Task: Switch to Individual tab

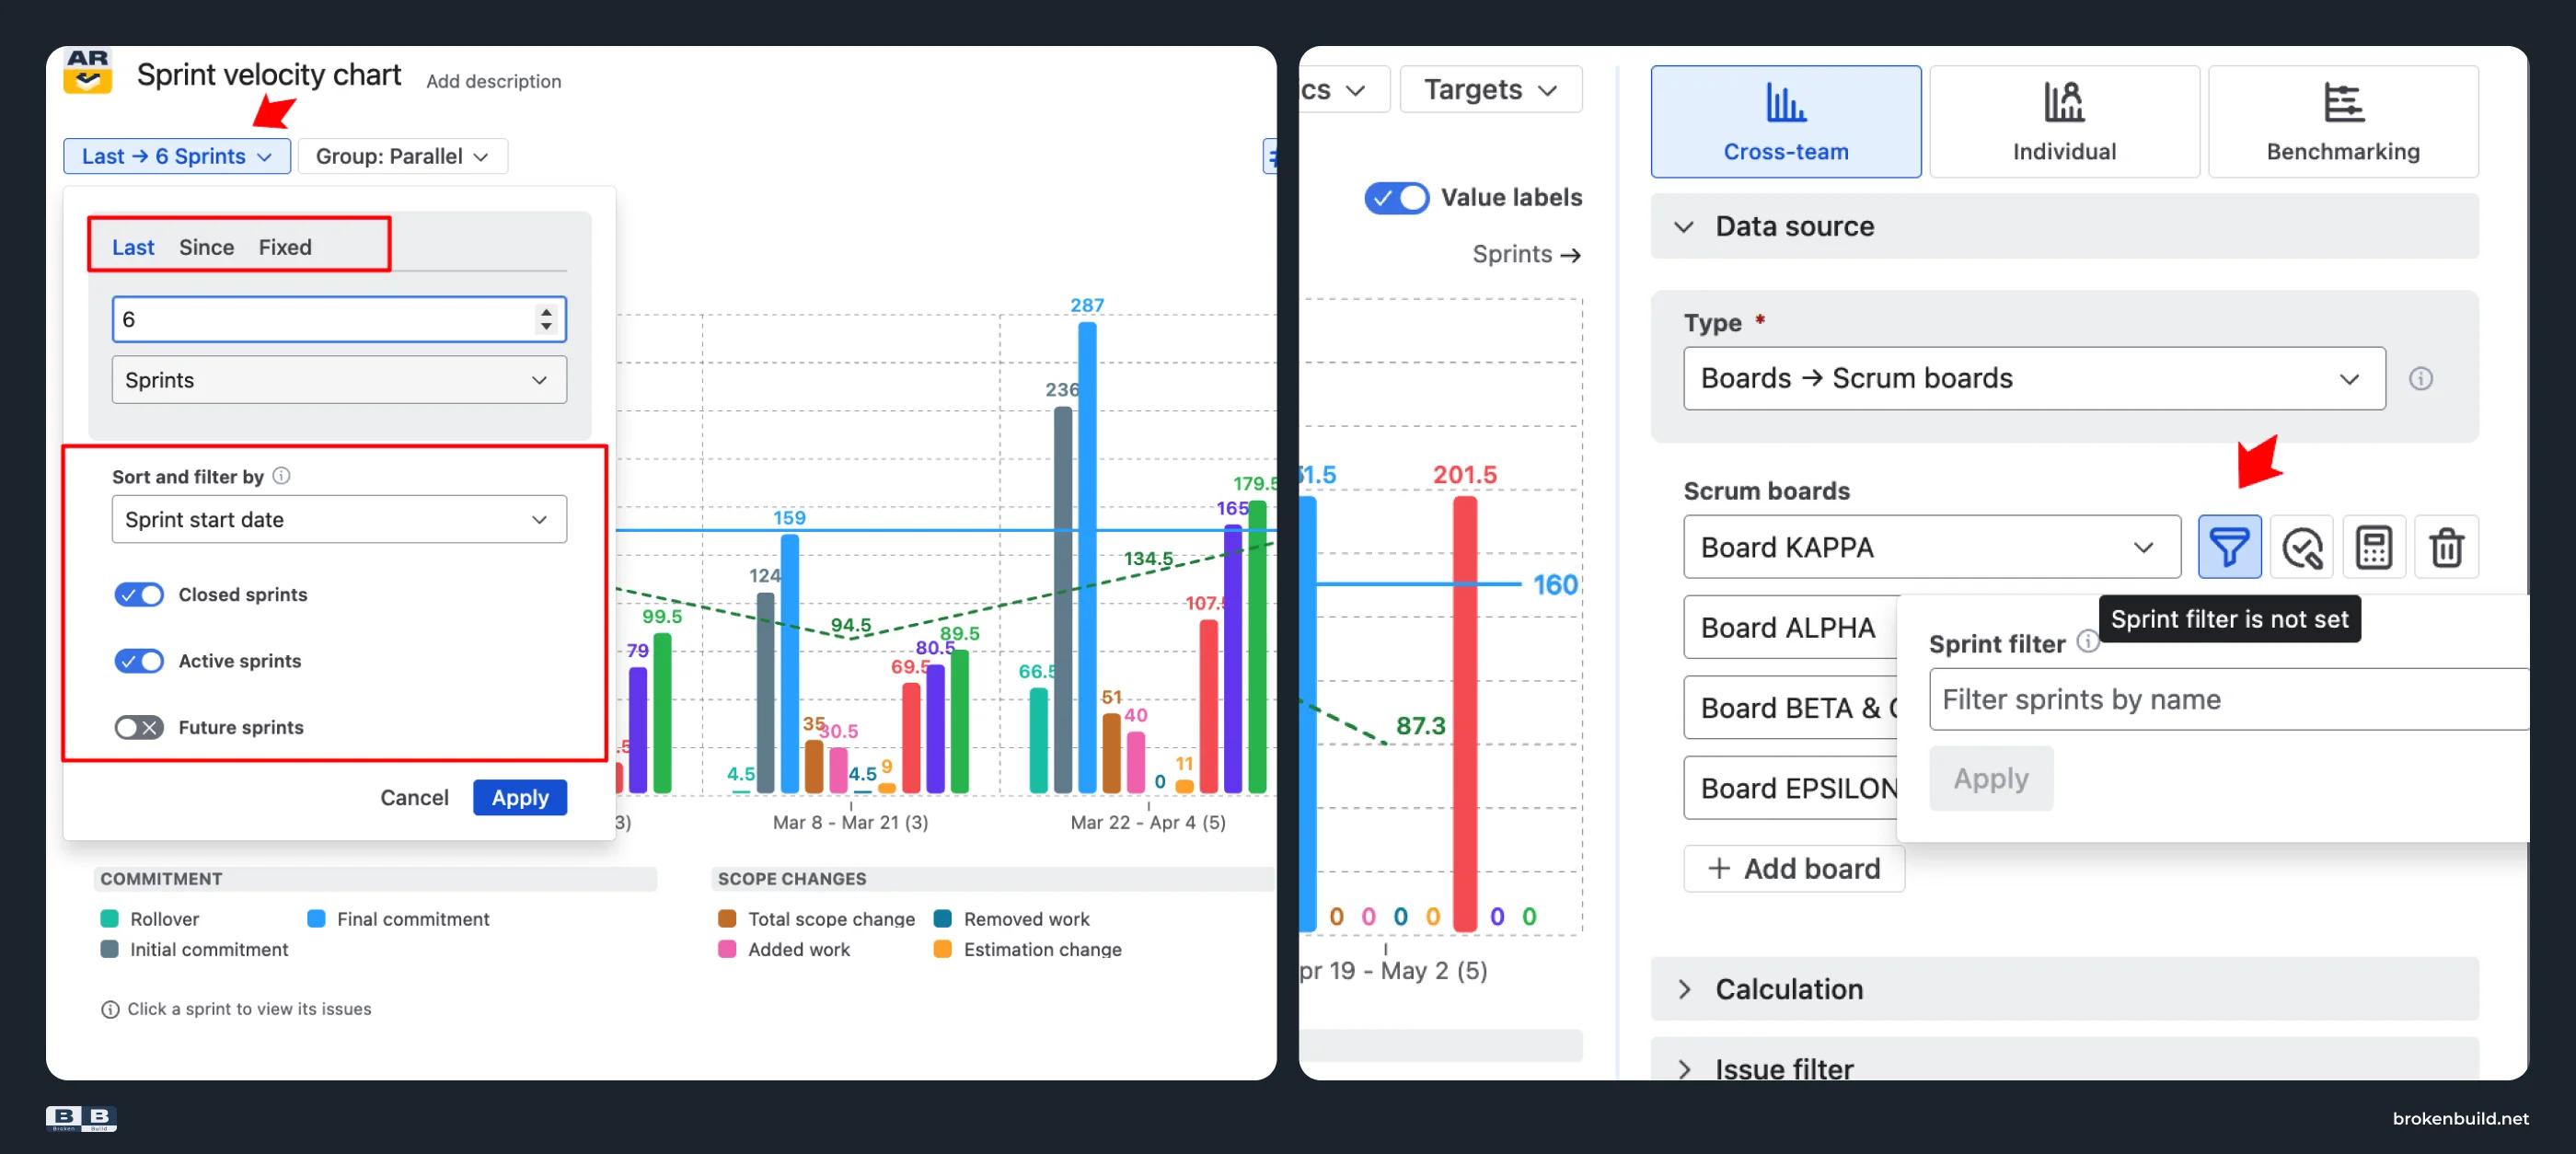Action: point(2064,122)
